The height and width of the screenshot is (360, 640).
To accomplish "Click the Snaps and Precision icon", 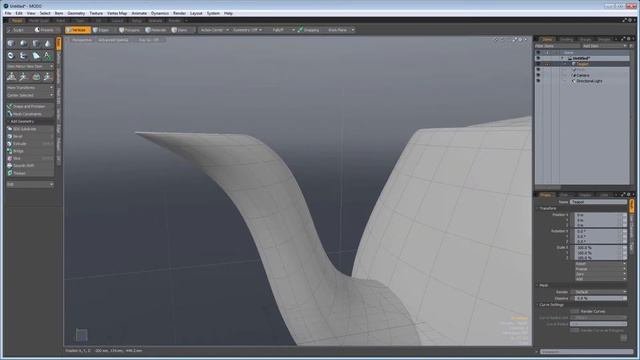I will tap(10, 107).
